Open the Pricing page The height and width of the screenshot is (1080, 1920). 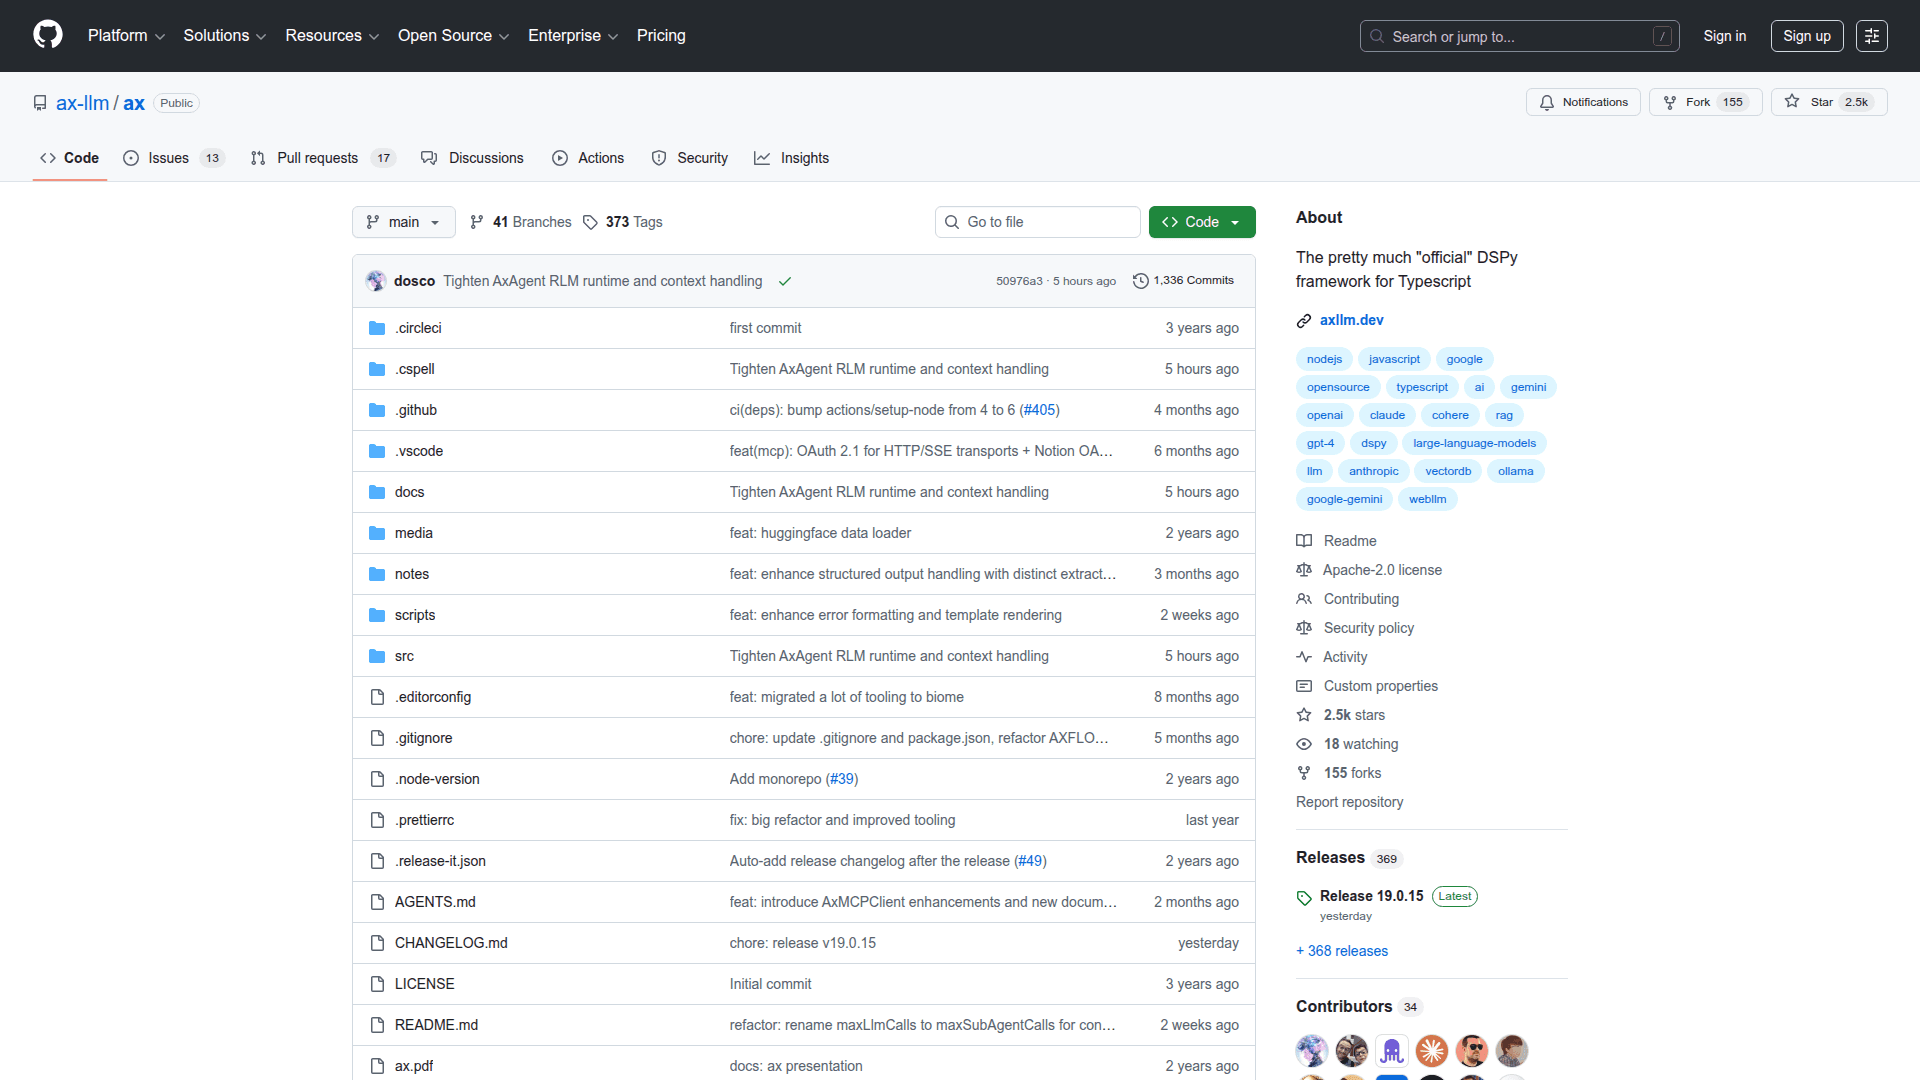[x=661, y=36]
